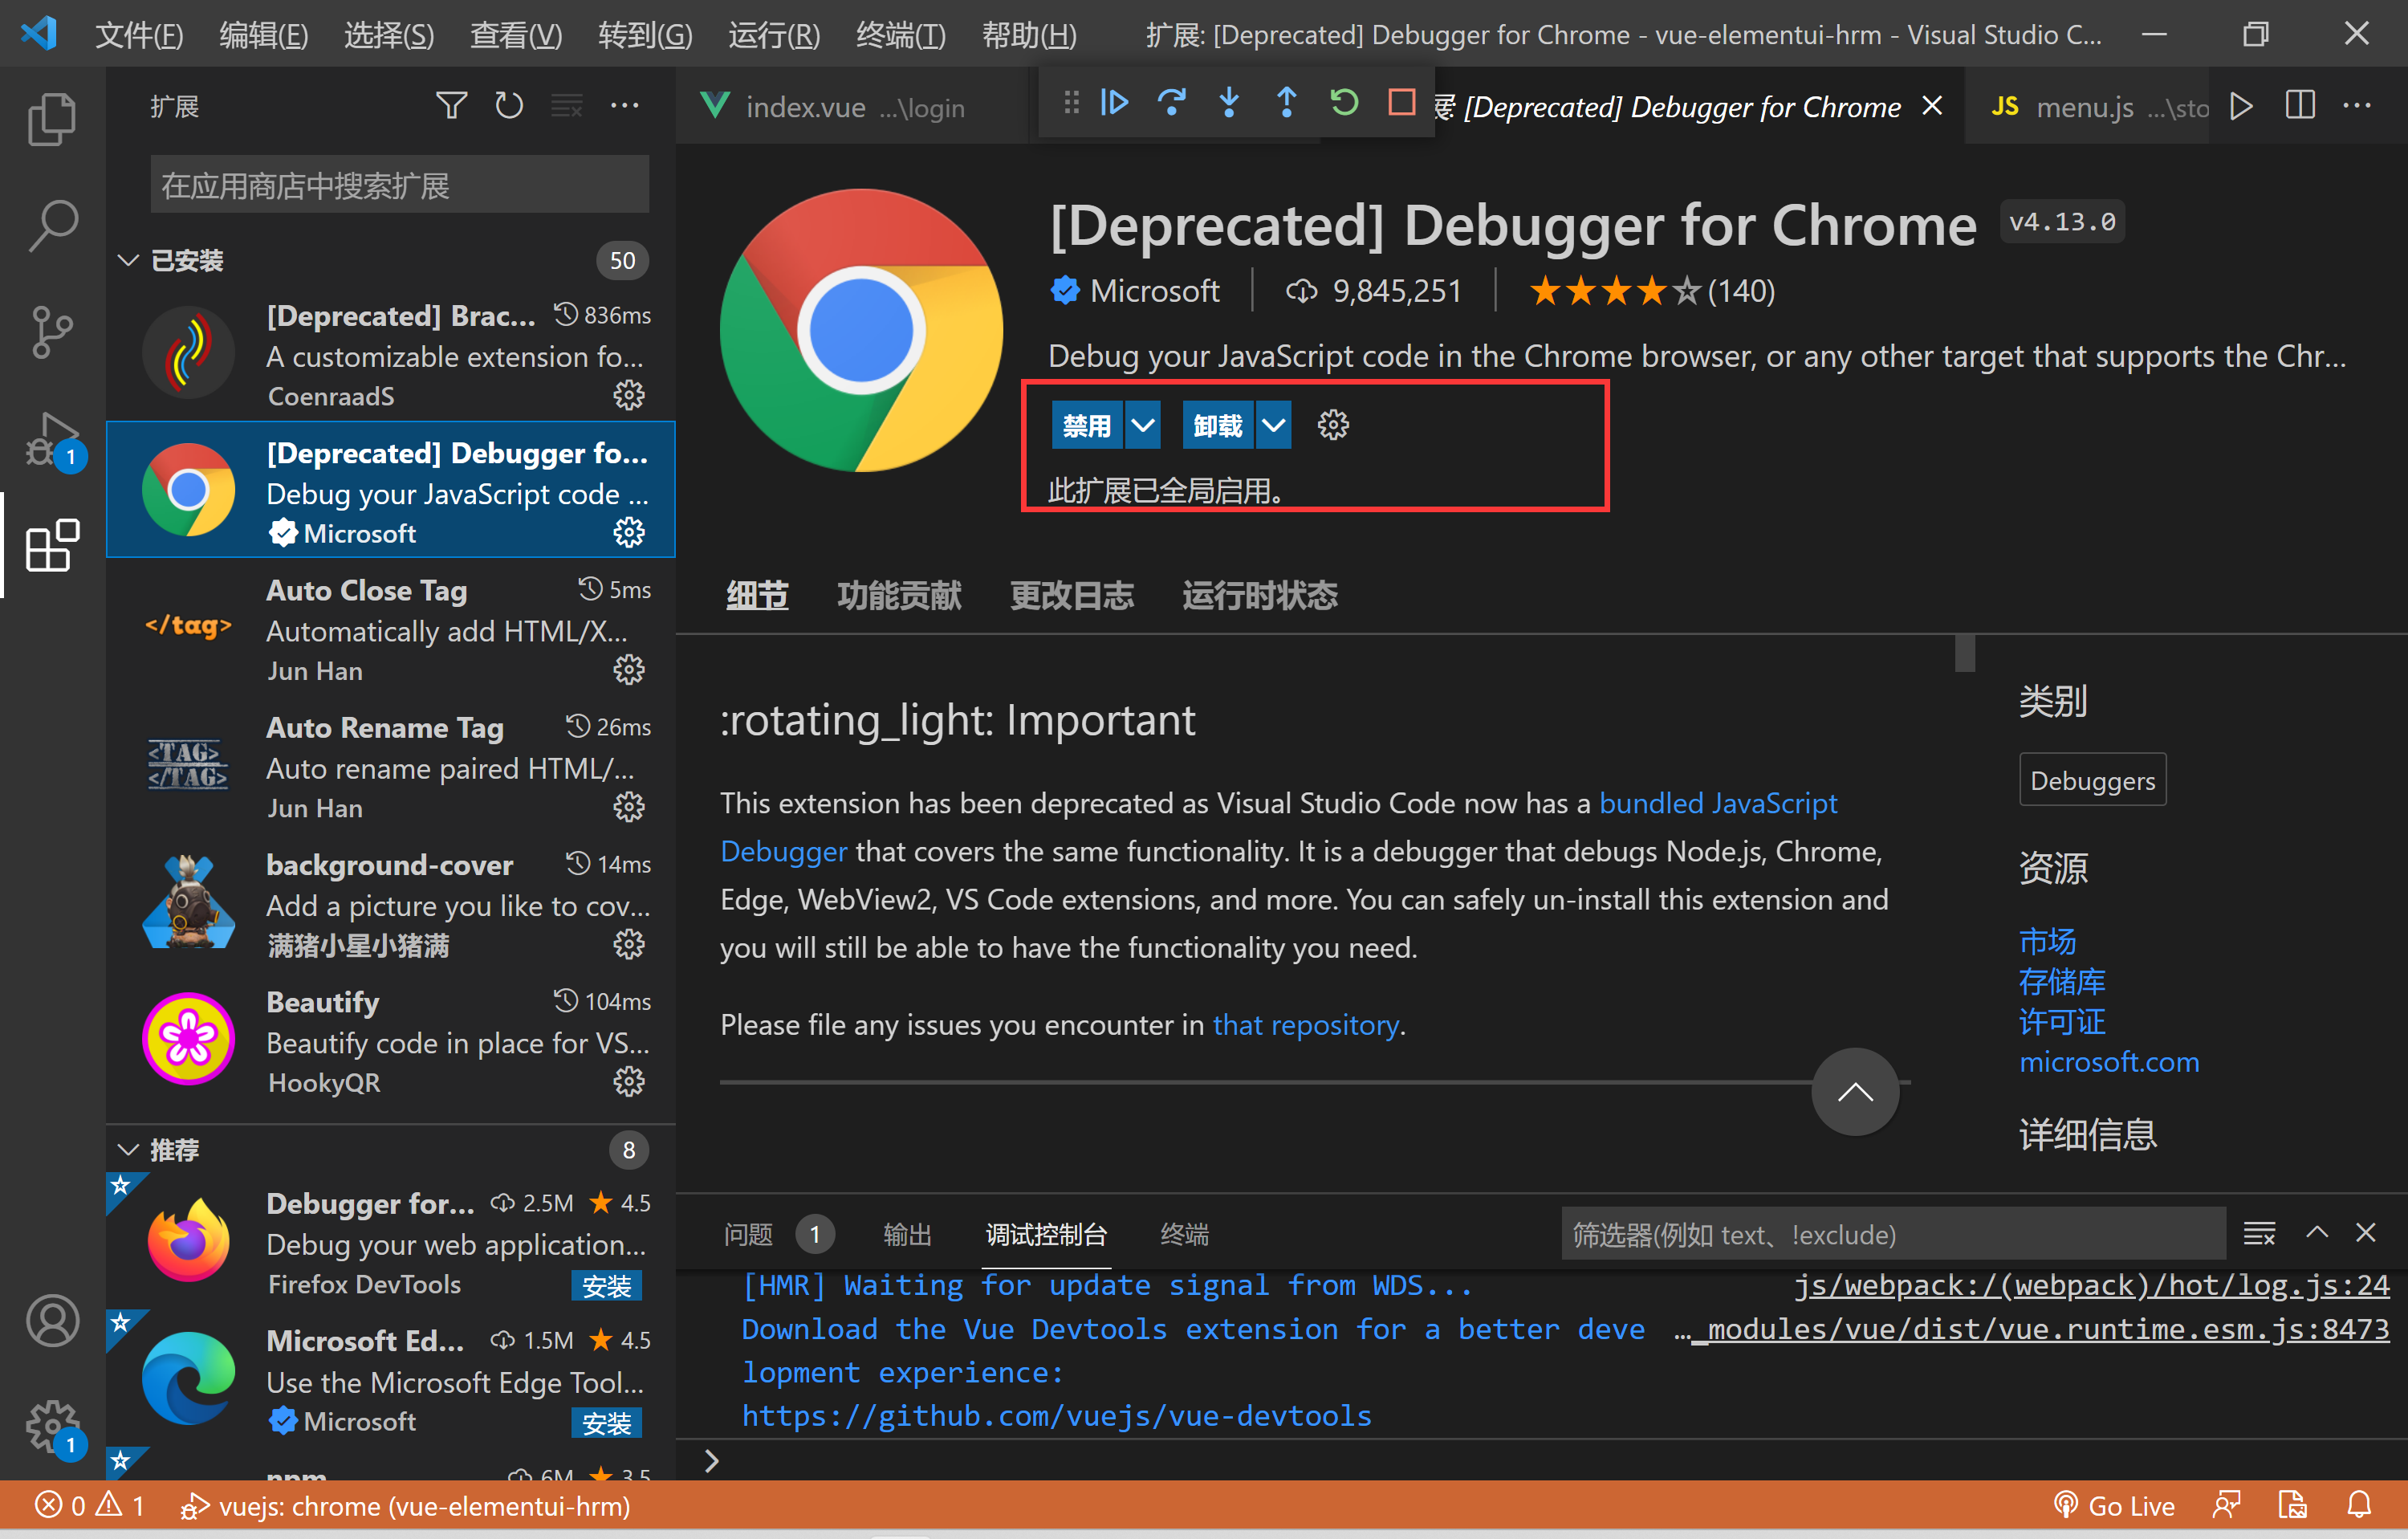Open the gear for Auto Close Tag extension
2408x1539 pixels.
coord(628,670)
